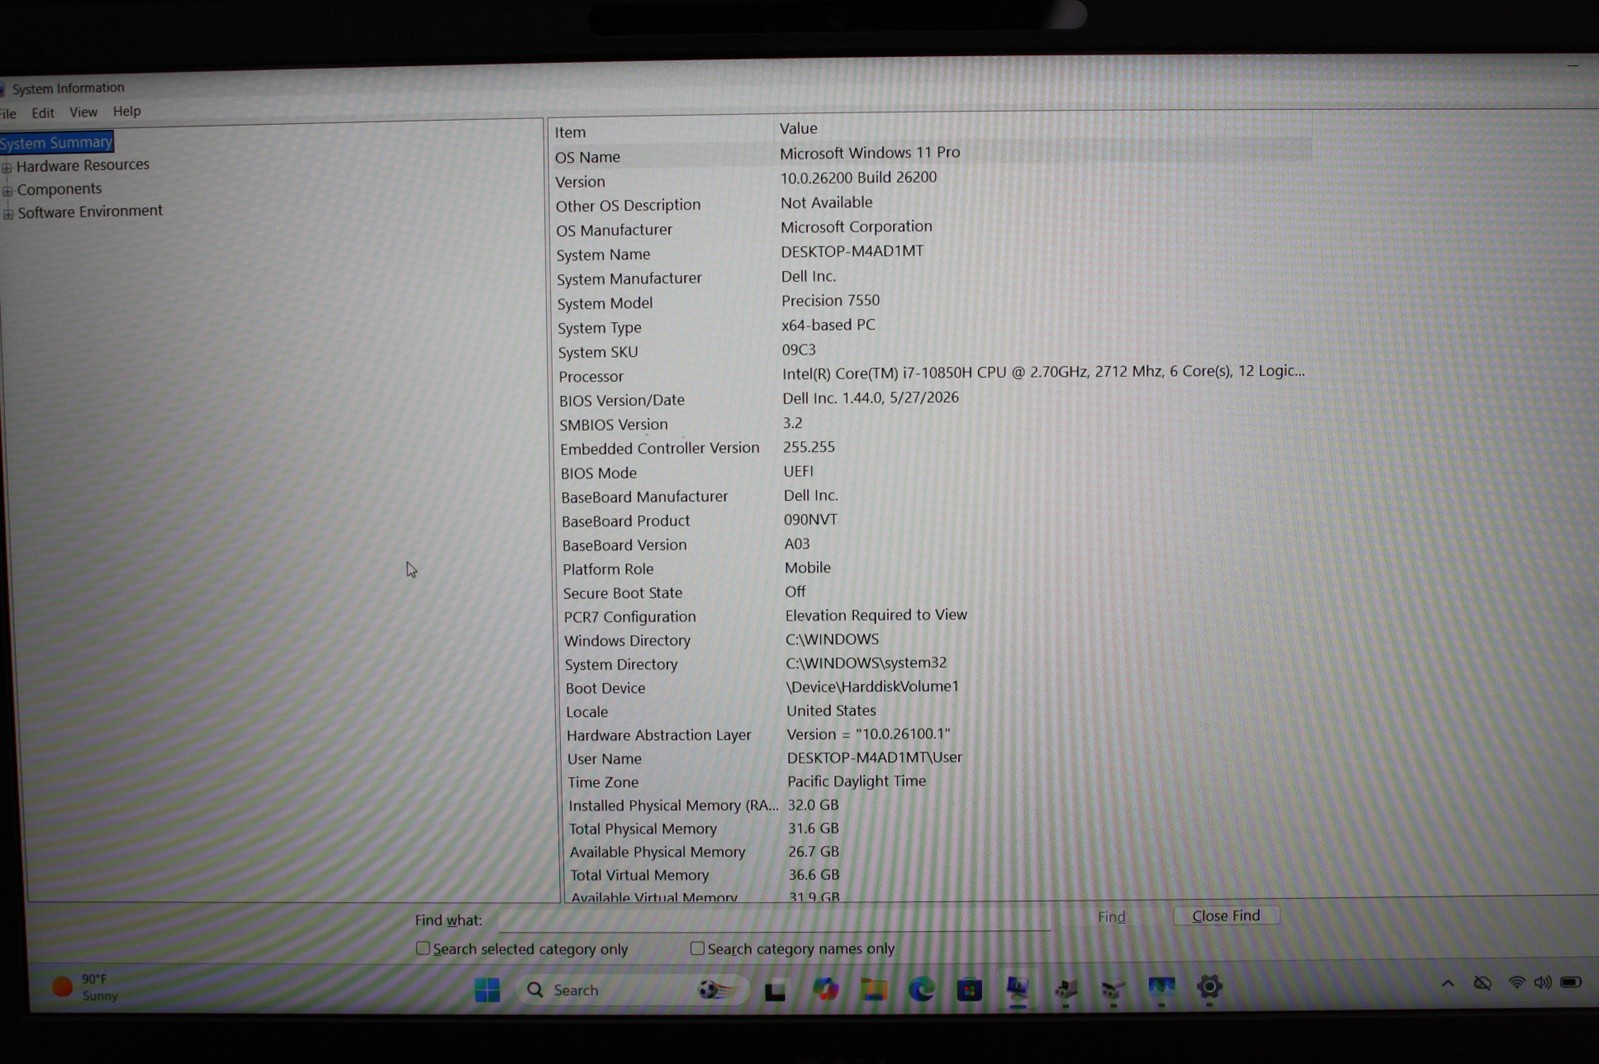Open Settings gear on taskbar
This screenshot has height=1064, width=1599.
pyautogui.click(x=1209, y=988)
